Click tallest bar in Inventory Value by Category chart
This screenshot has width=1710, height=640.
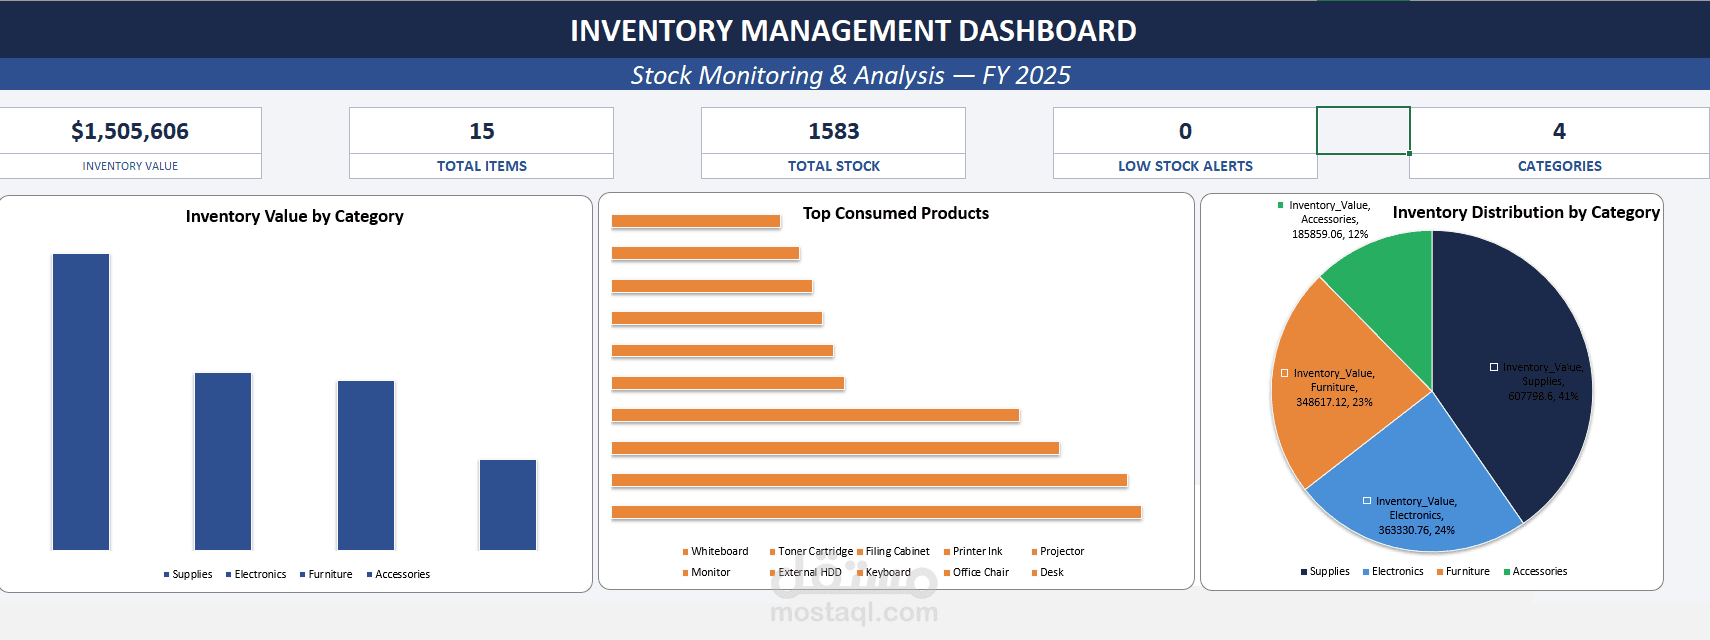click(x=81, y=400)
